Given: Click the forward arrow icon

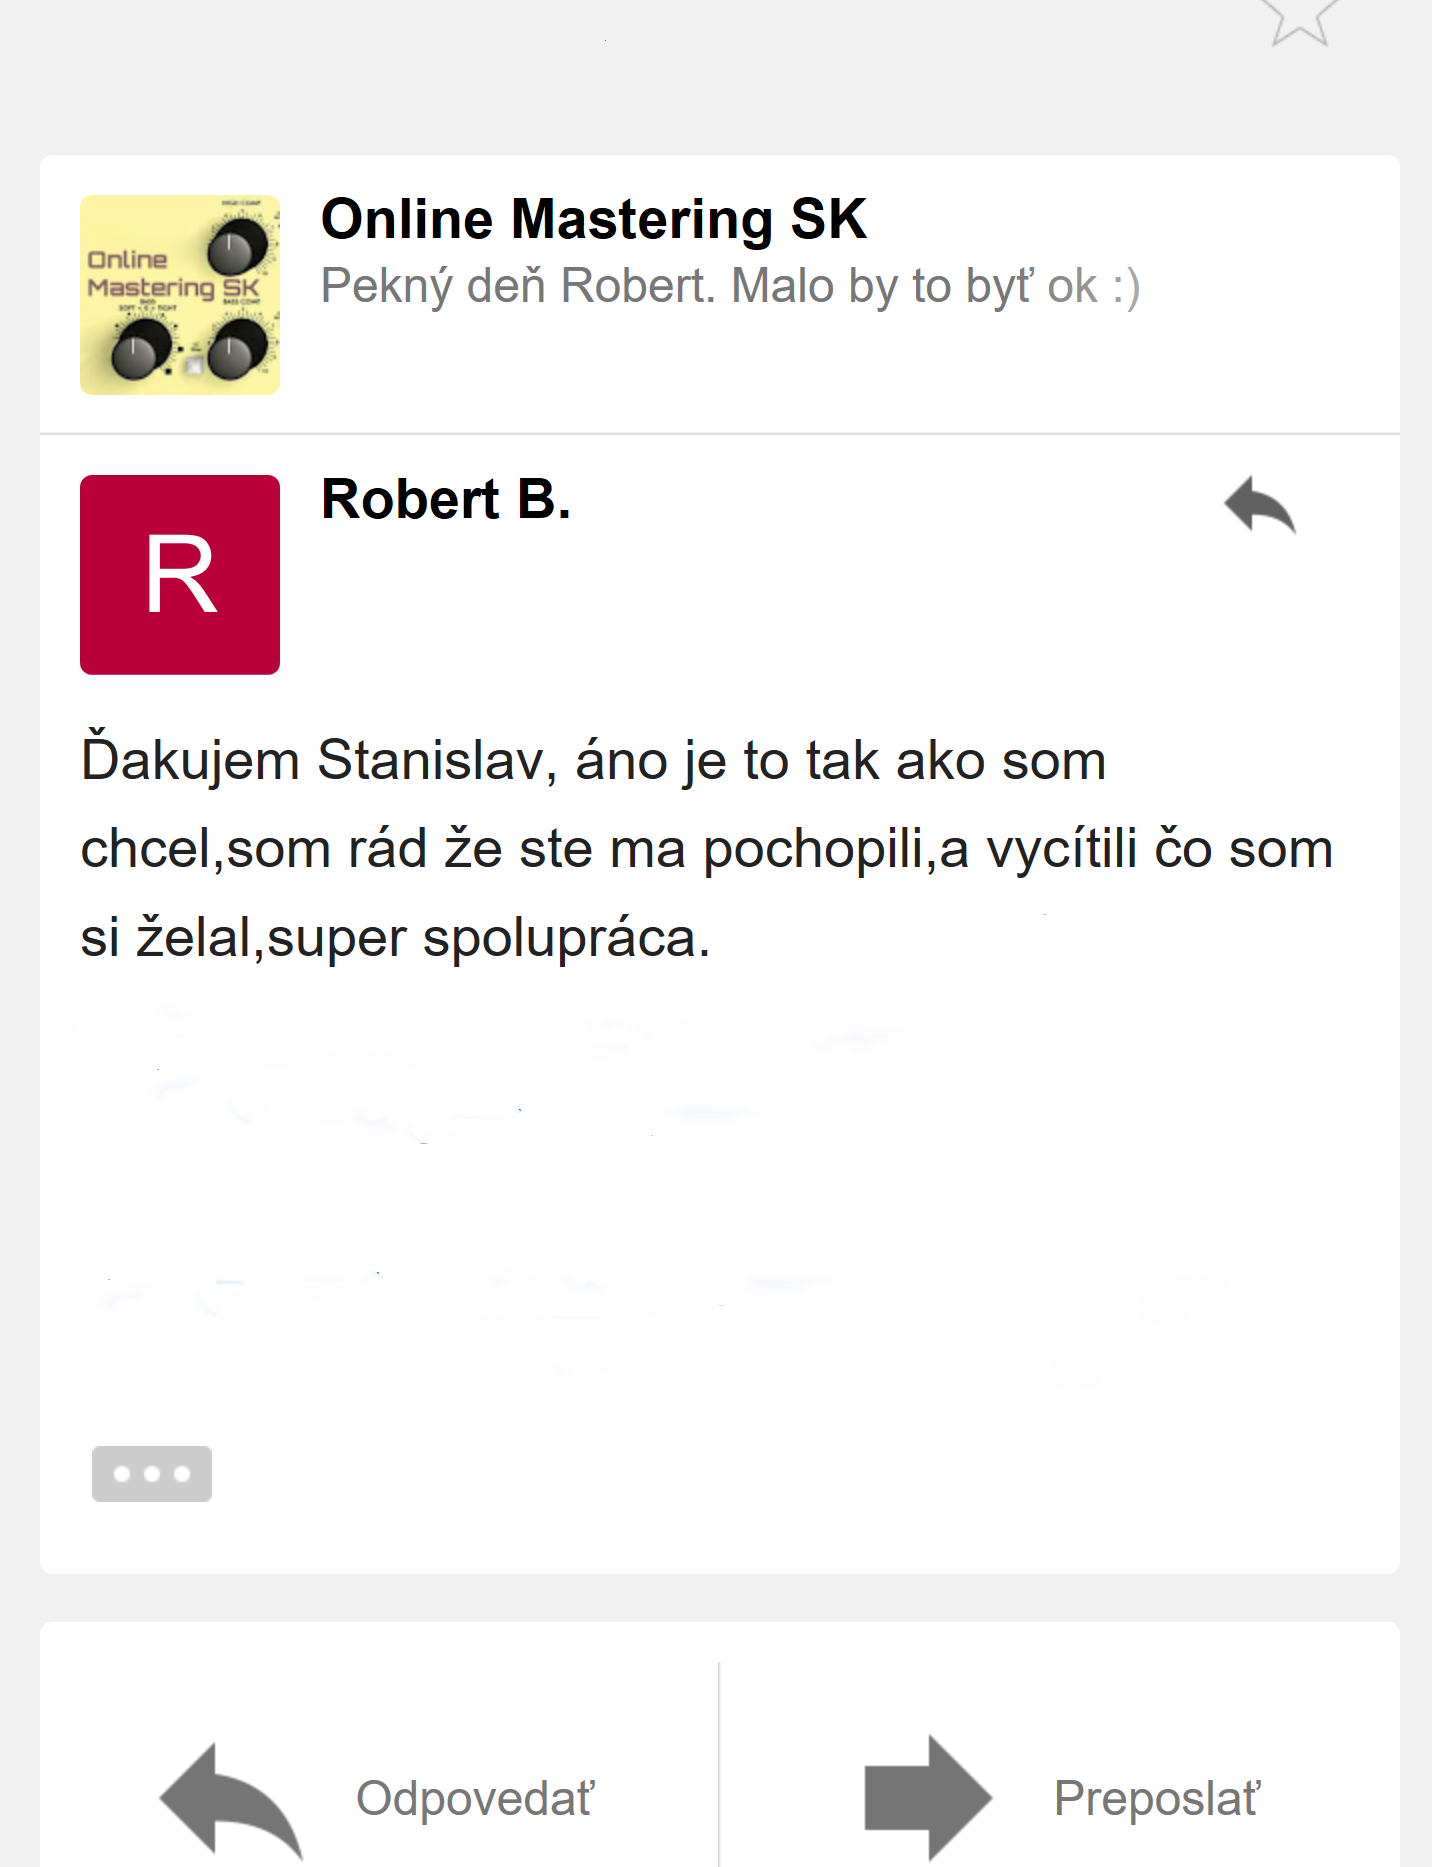Looking at the screenshot, I should [928, 1798].
